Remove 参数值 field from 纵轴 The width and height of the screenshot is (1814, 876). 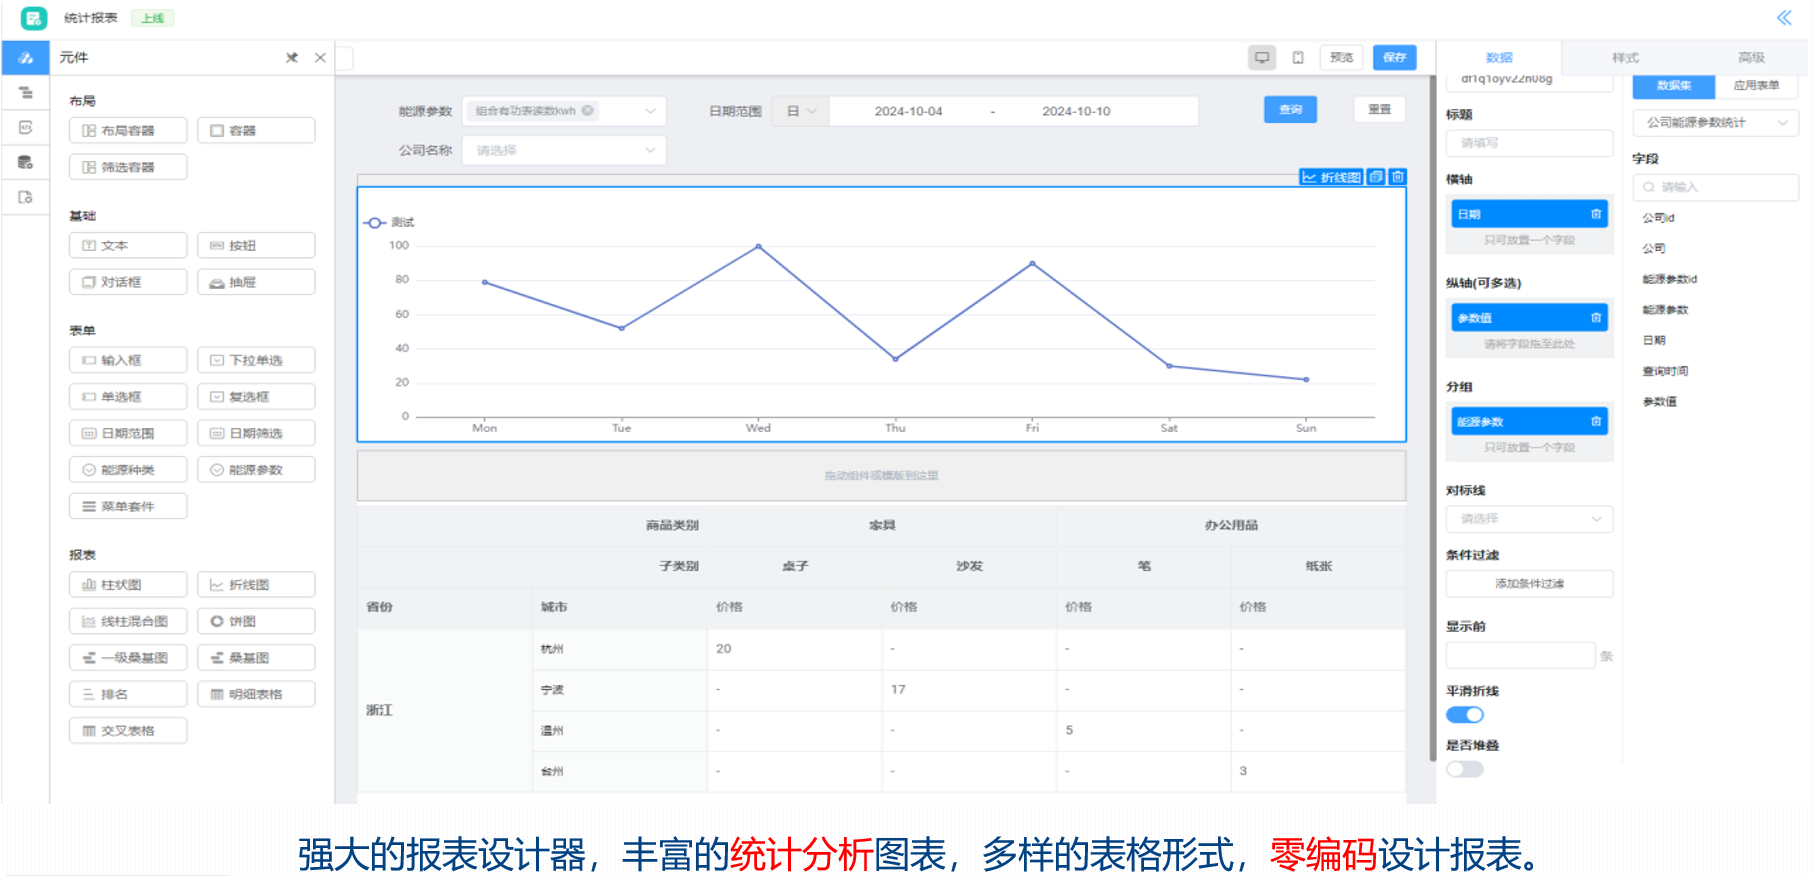click(1596, 318)
